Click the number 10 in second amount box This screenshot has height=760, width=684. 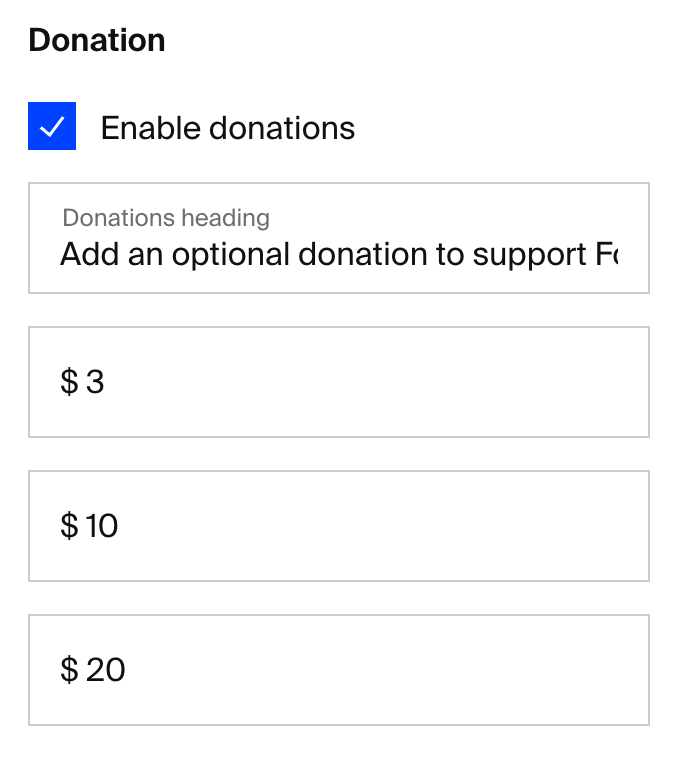click(x=102, y=526)
